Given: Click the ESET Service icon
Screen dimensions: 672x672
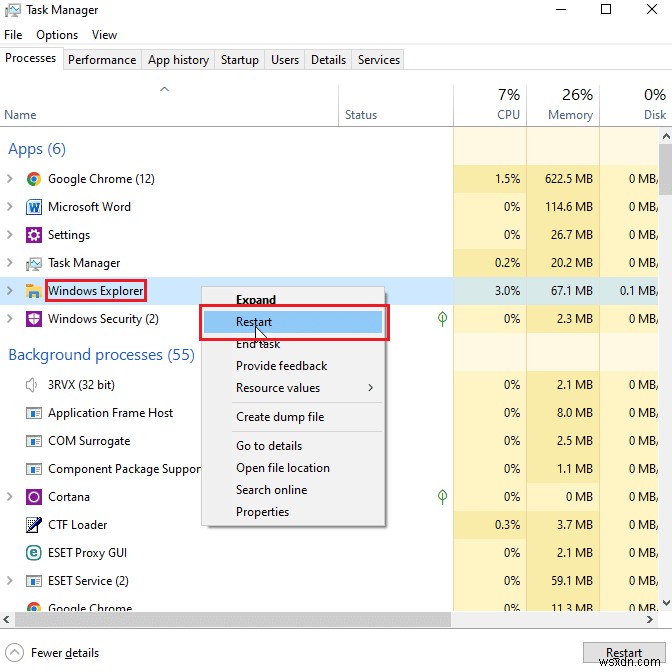Looking at the screenshot, I should (33, 581).
